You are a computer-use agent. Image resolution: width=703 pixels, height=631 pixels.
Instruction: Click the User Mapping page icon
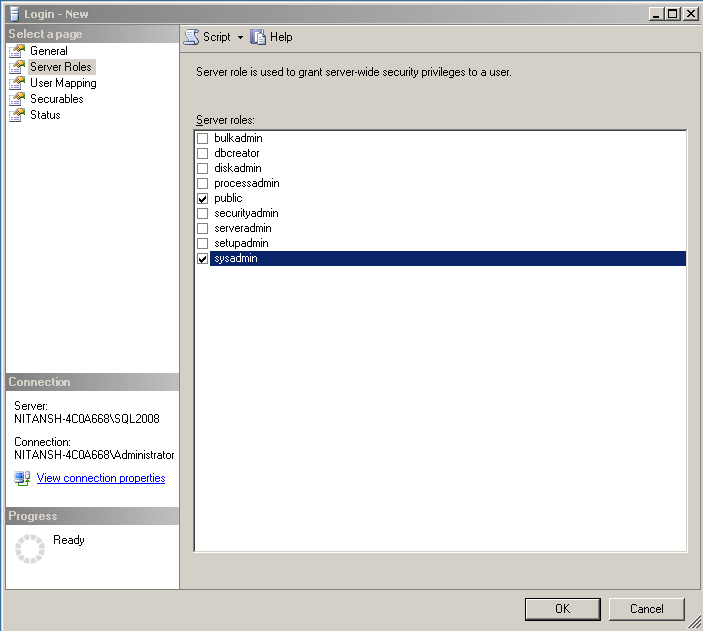[17, 83]
